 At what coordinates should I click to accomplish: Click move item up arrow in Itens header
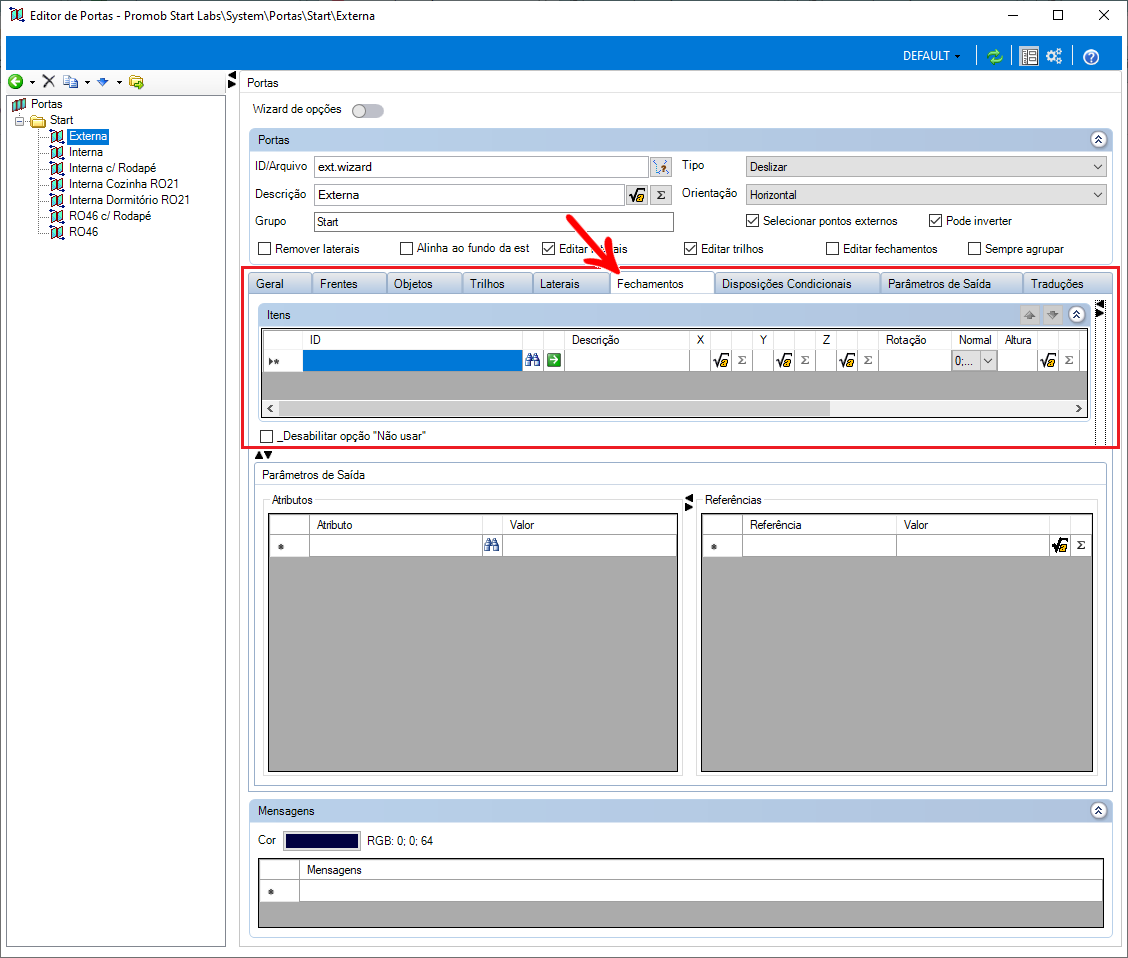pos(1029,315)
